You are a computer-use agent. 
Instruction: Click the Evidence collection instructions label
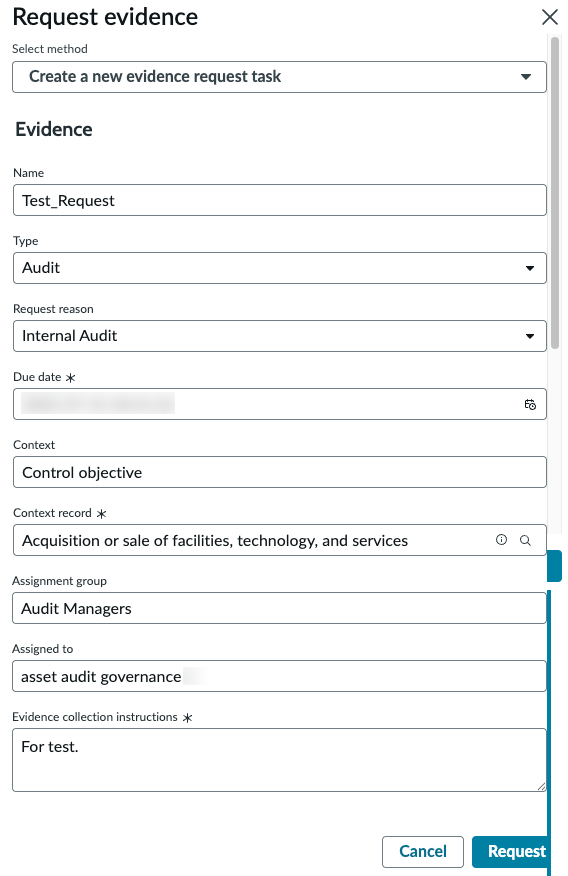click(x=95, y=717)
